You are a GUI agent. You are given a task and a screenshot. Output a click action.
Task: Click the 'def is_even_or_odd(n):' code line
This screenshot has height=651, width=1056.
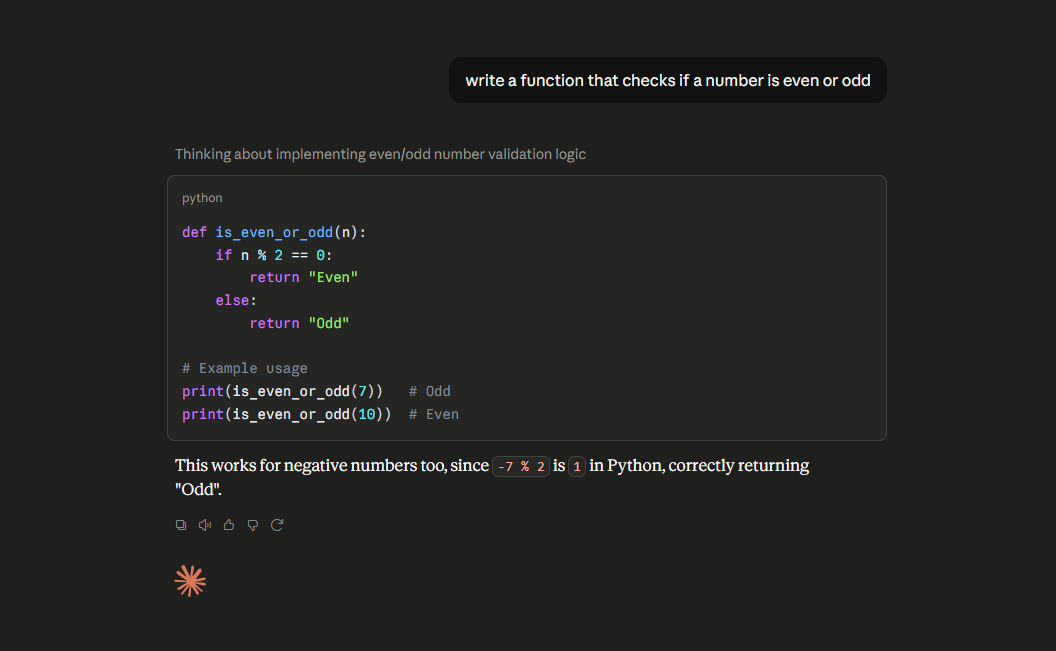pos(273,232)
